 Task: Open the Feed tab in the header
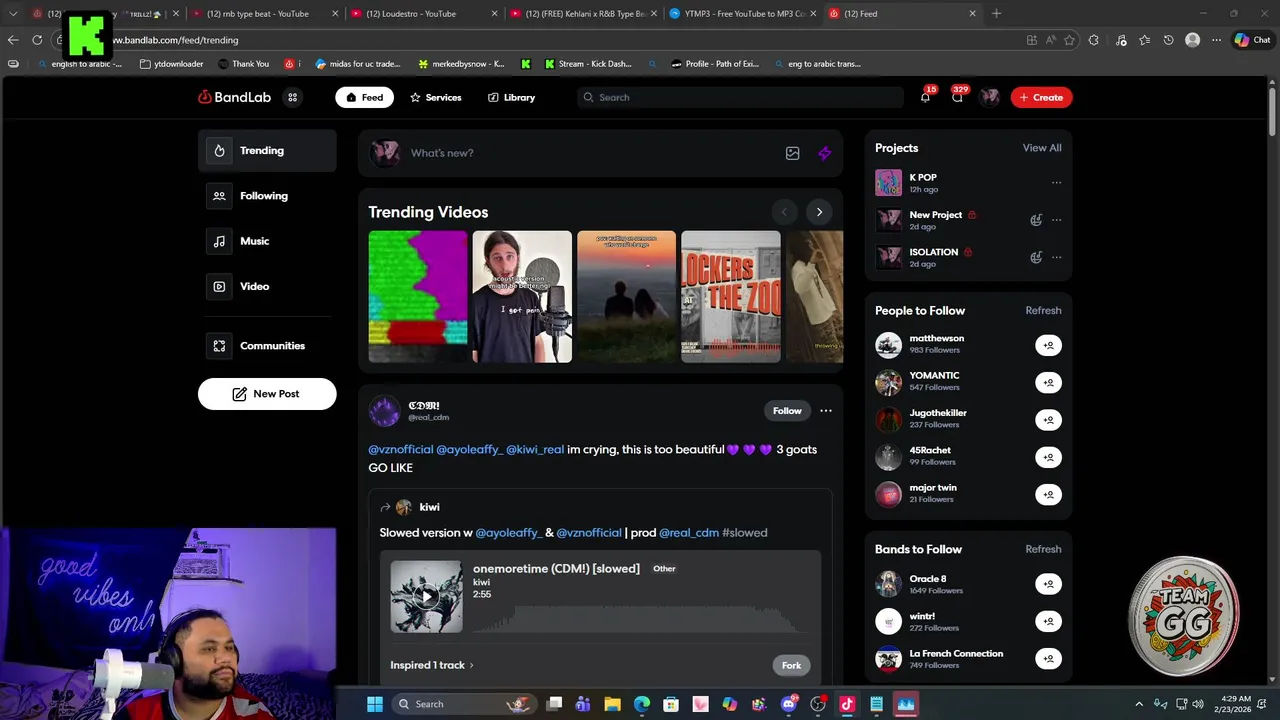(x=364, y=97)
